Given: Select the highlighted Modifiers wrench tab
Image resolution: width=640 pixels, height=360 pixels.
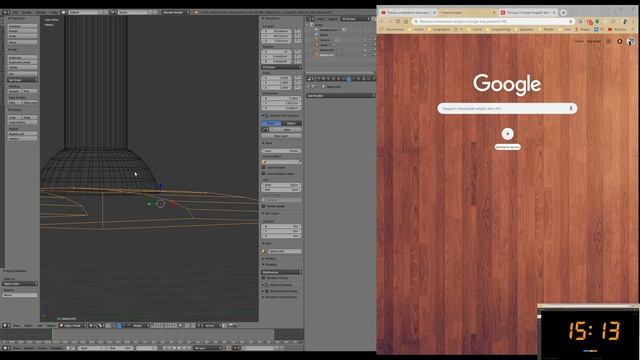Looking at the screenshot, I should pyautogui.click(x=349, y=79).
